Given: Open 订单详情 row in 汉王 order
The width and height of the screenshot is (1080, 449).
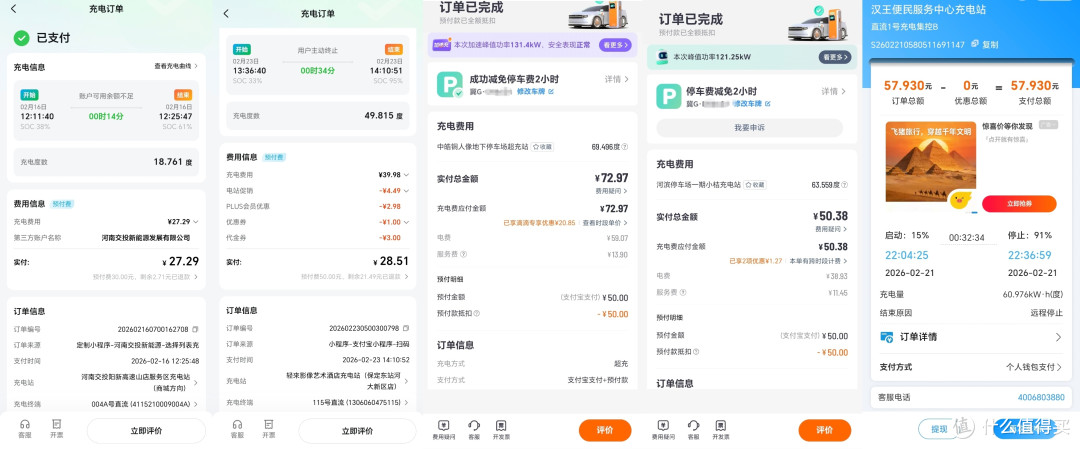Looking at the screenshot, I should click(971, 337).
